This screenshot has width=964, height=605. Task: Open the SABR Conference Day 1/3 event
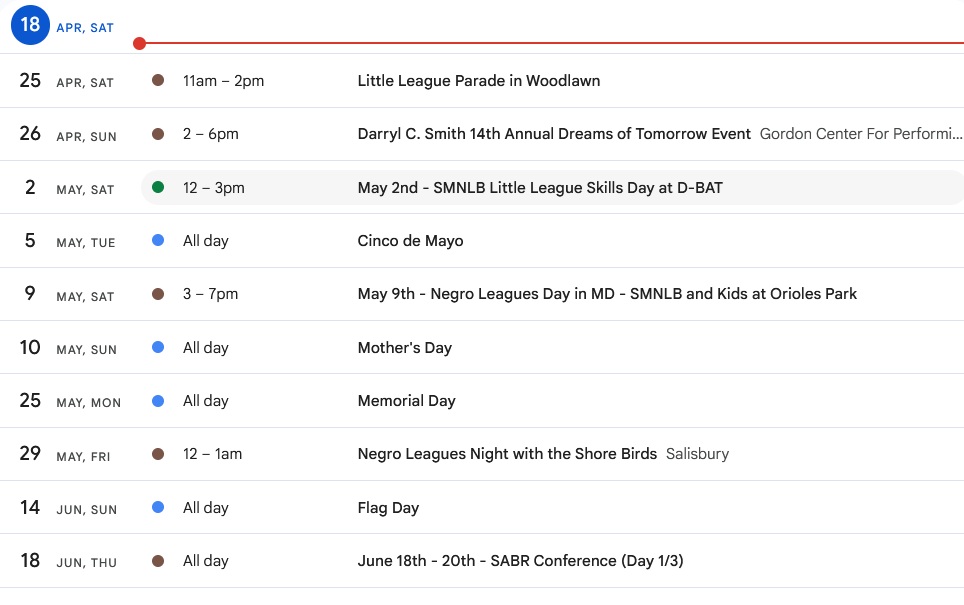point(520,561)
